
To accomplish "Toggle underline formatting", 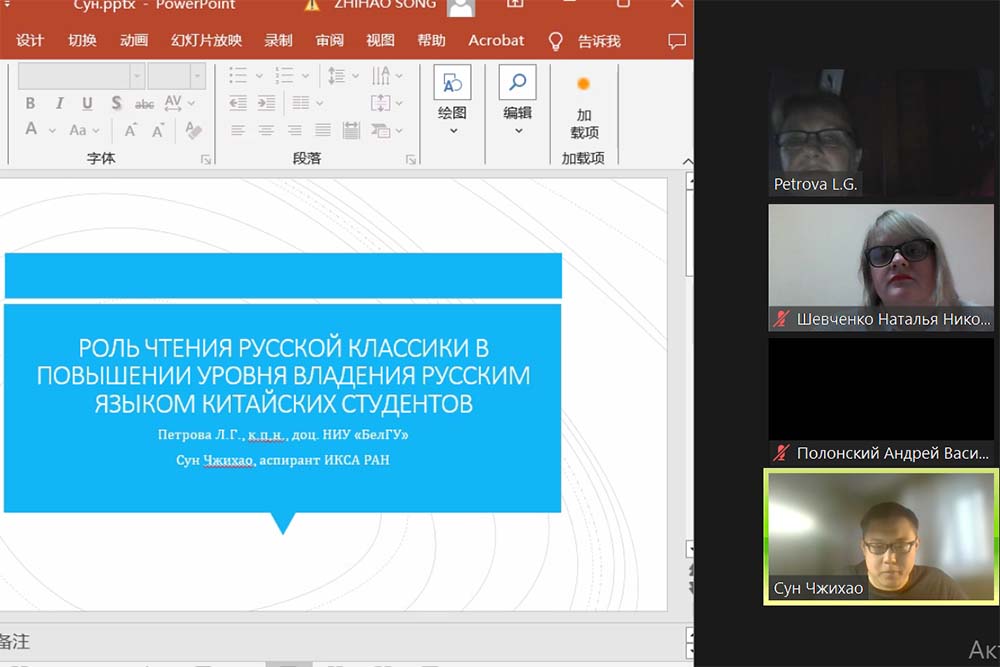I will click(87, 103).
